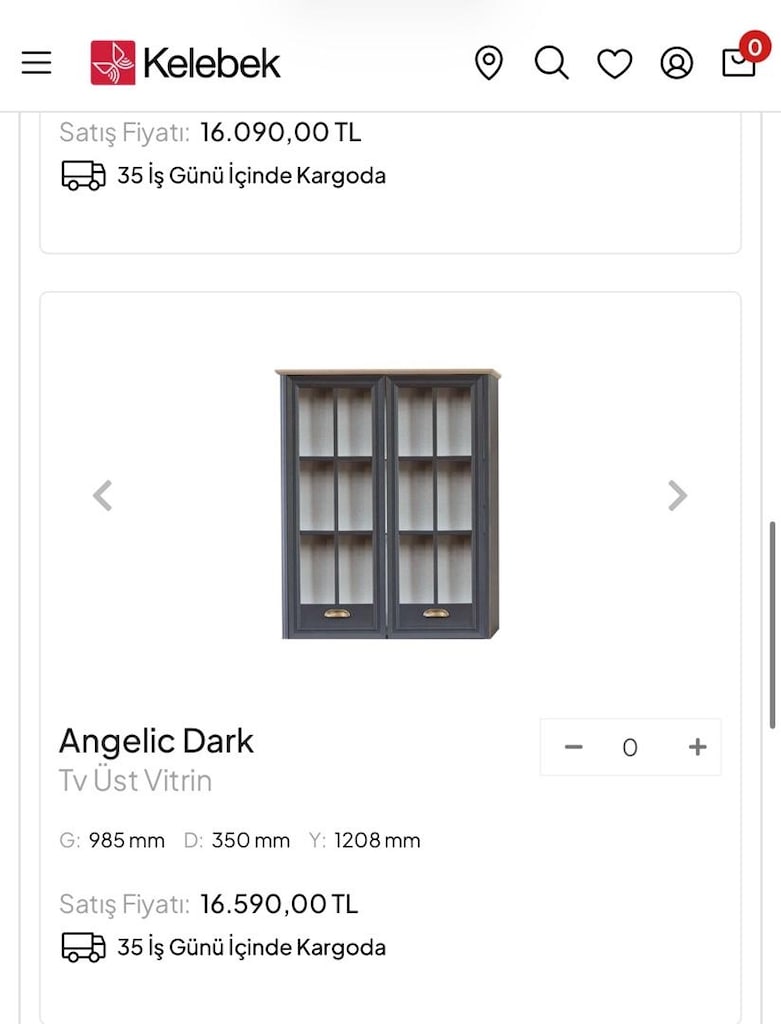The image size is (781, 1024).
Task: Open the search magnifier icon
Action: [x=552, y=63]
